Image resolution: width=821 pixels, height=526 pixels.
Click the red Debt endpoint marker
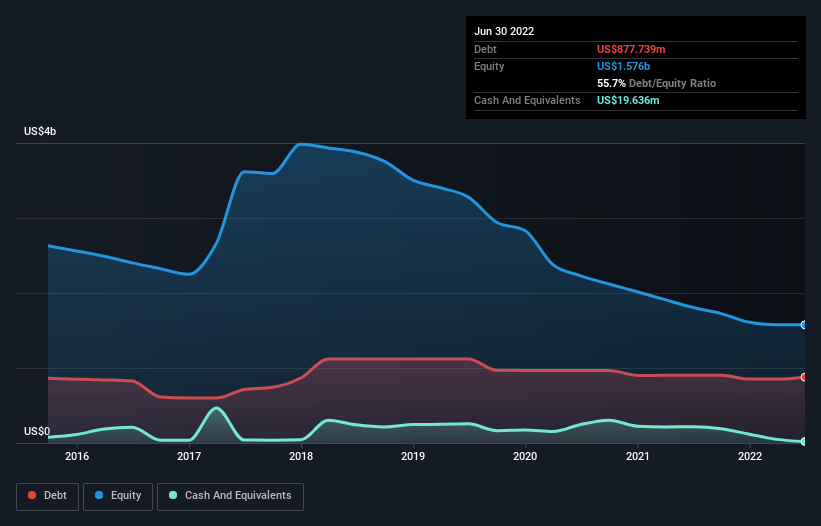tap(804, 377)
